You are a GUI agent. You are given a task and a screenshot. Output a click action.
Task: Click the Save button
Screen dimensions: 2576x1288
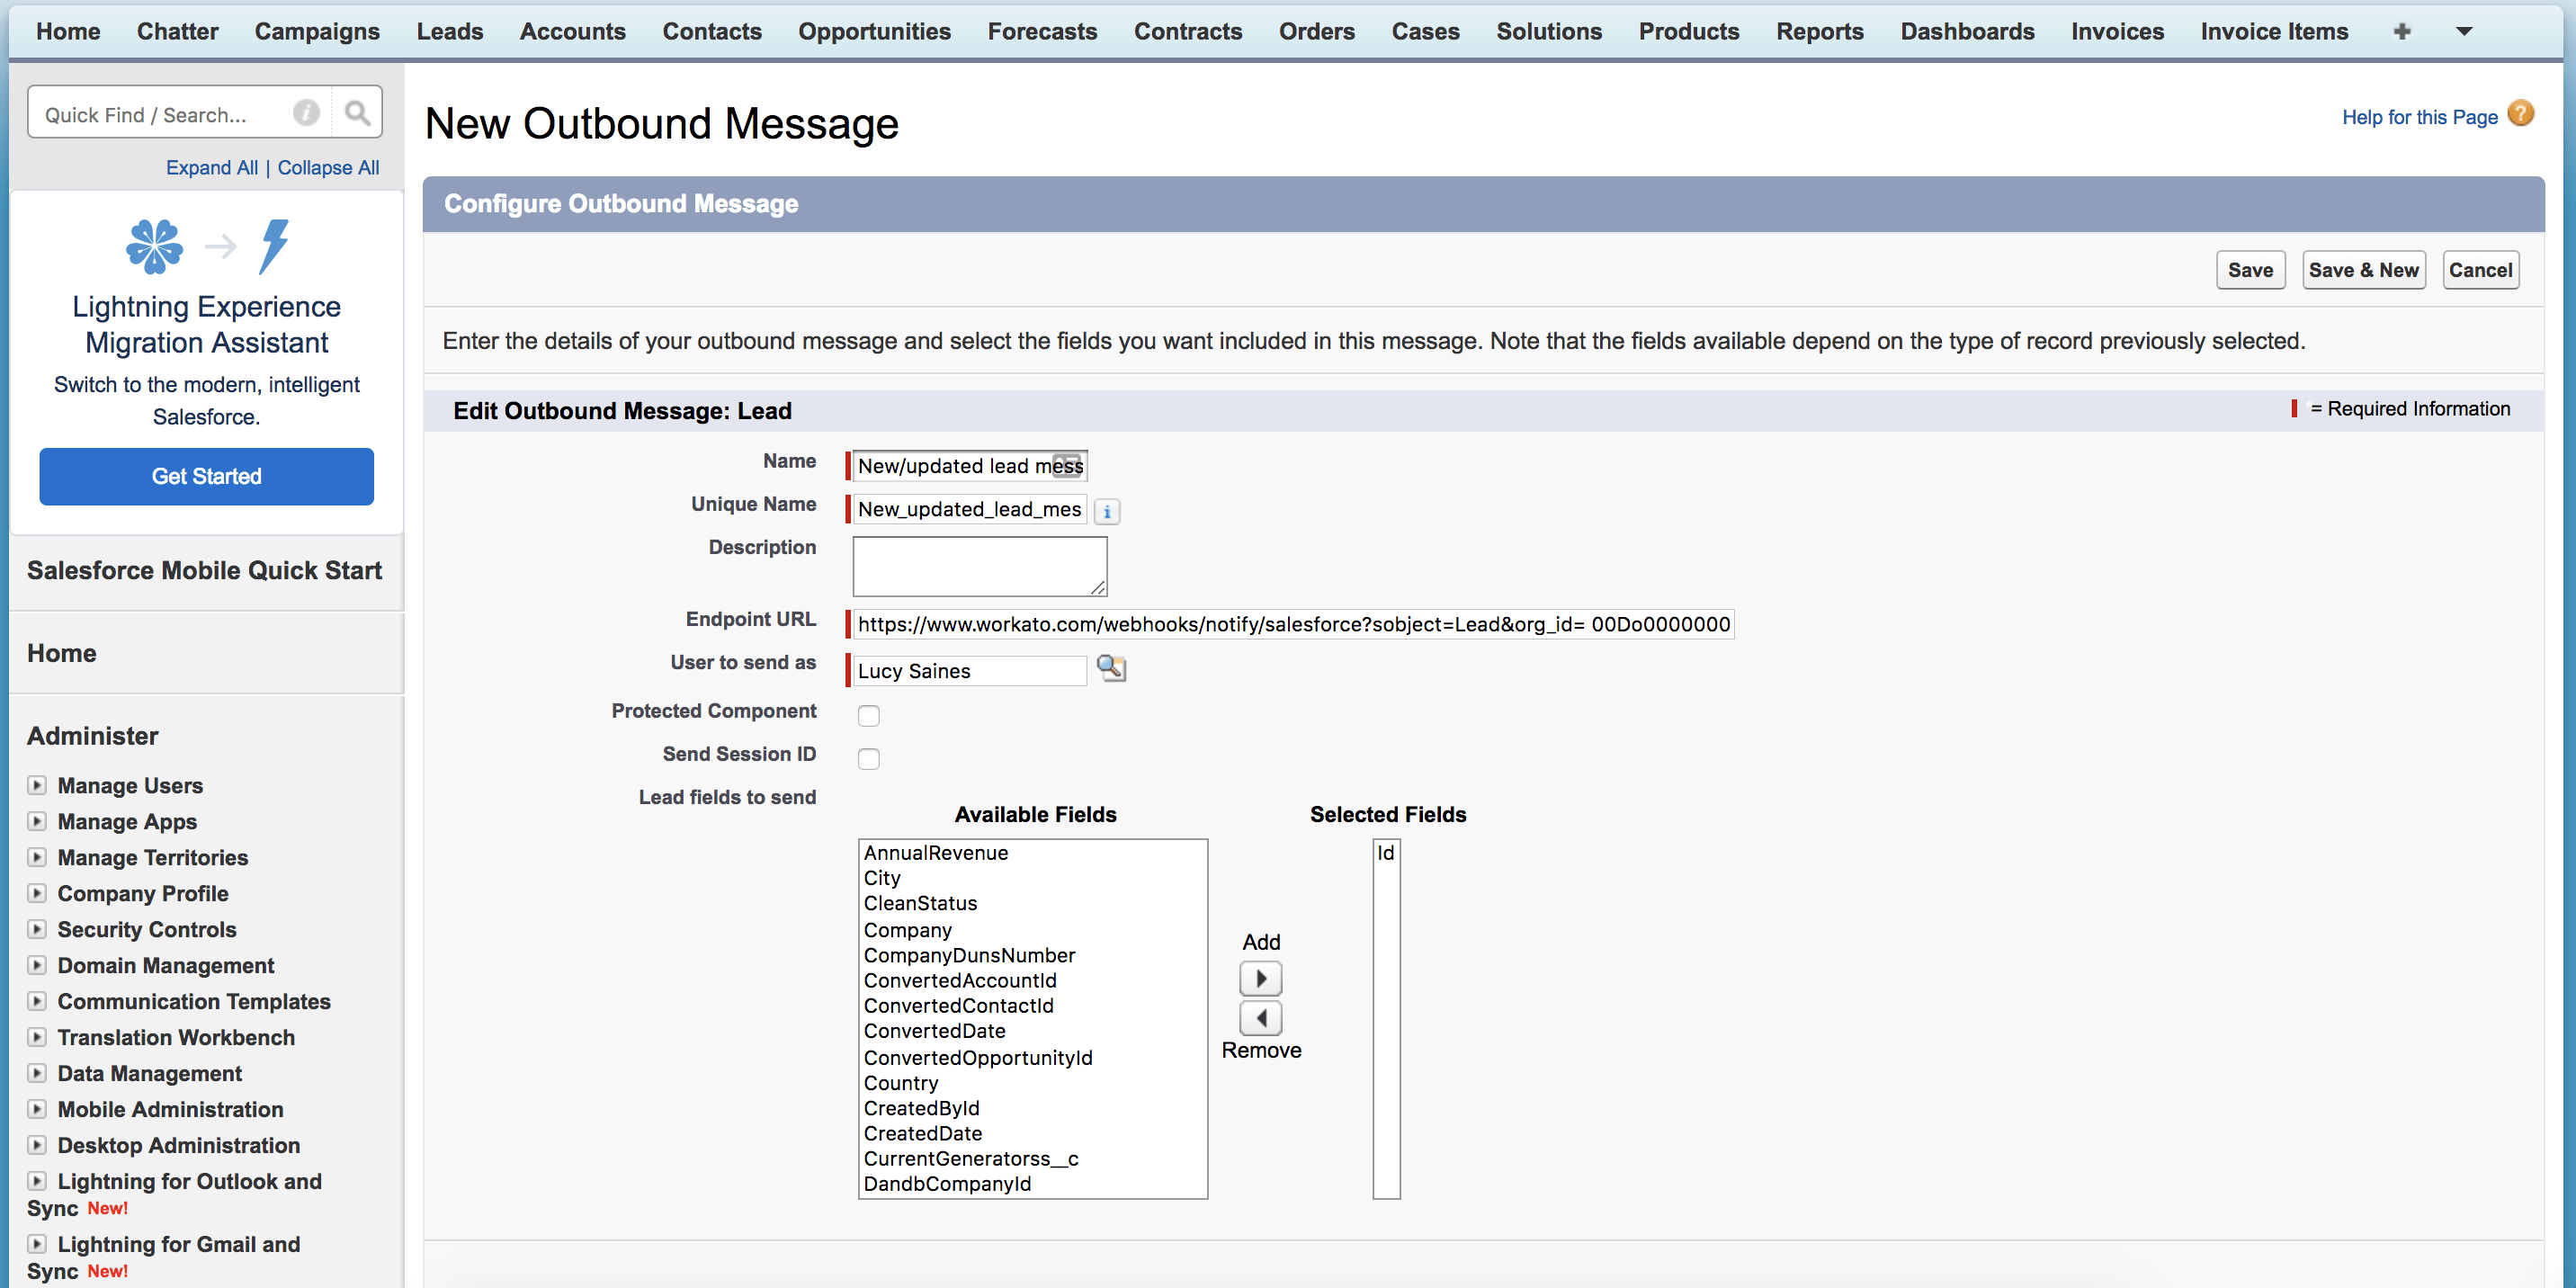point(2250,270)
